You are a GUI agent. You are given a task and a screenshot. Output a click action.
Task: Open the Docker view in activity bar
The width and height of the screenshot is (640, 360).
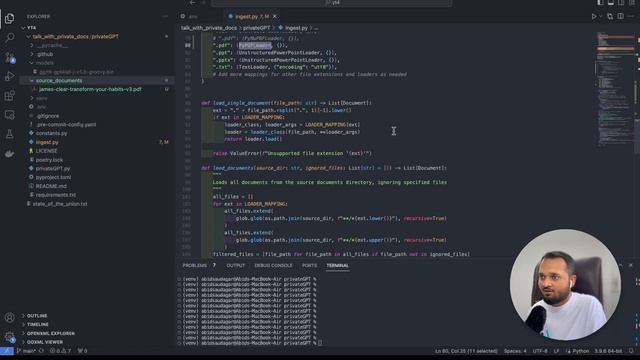[x=9, y=153]
